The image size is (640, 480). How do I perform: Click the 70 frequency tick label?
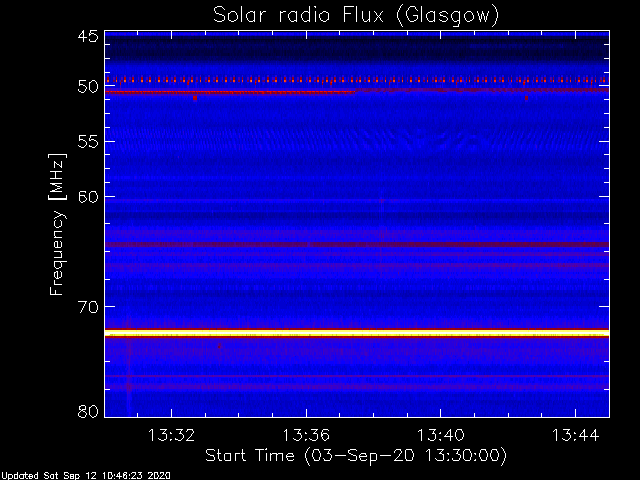click(x=88, y=307)
